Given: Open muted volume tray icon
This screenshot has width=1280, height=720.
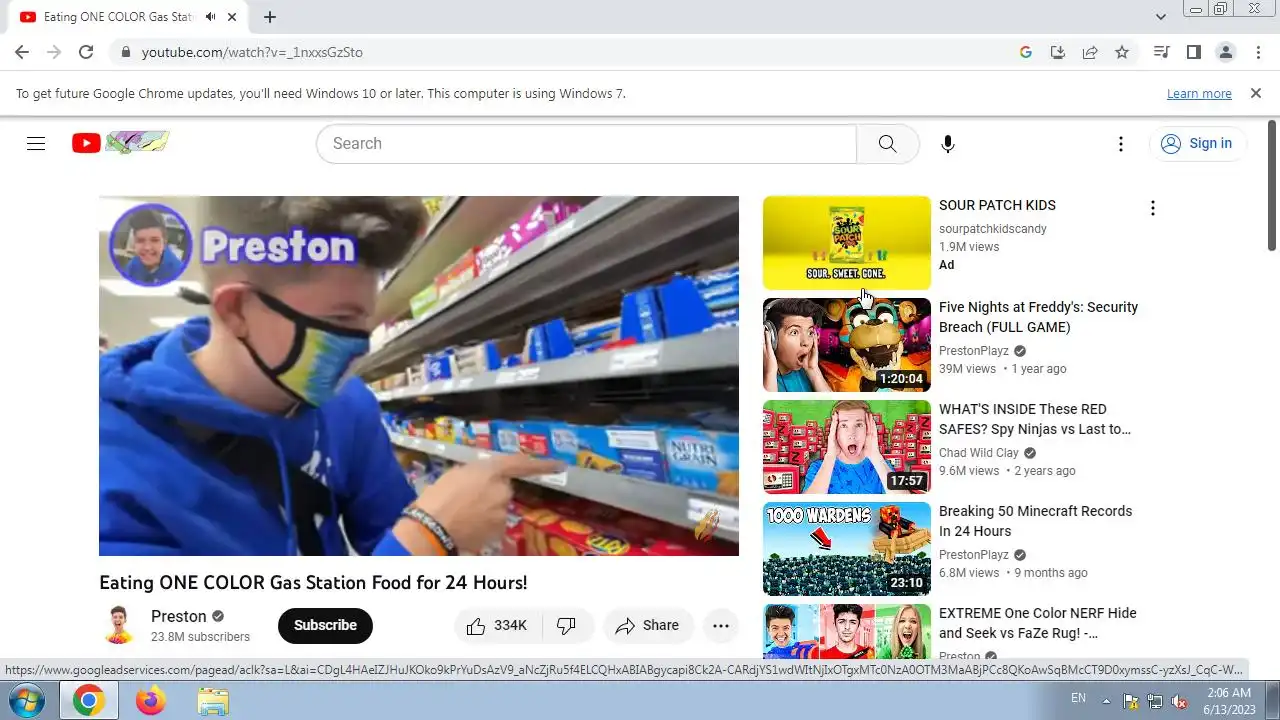Looking at the screenshot, I should coord(1179,701).
